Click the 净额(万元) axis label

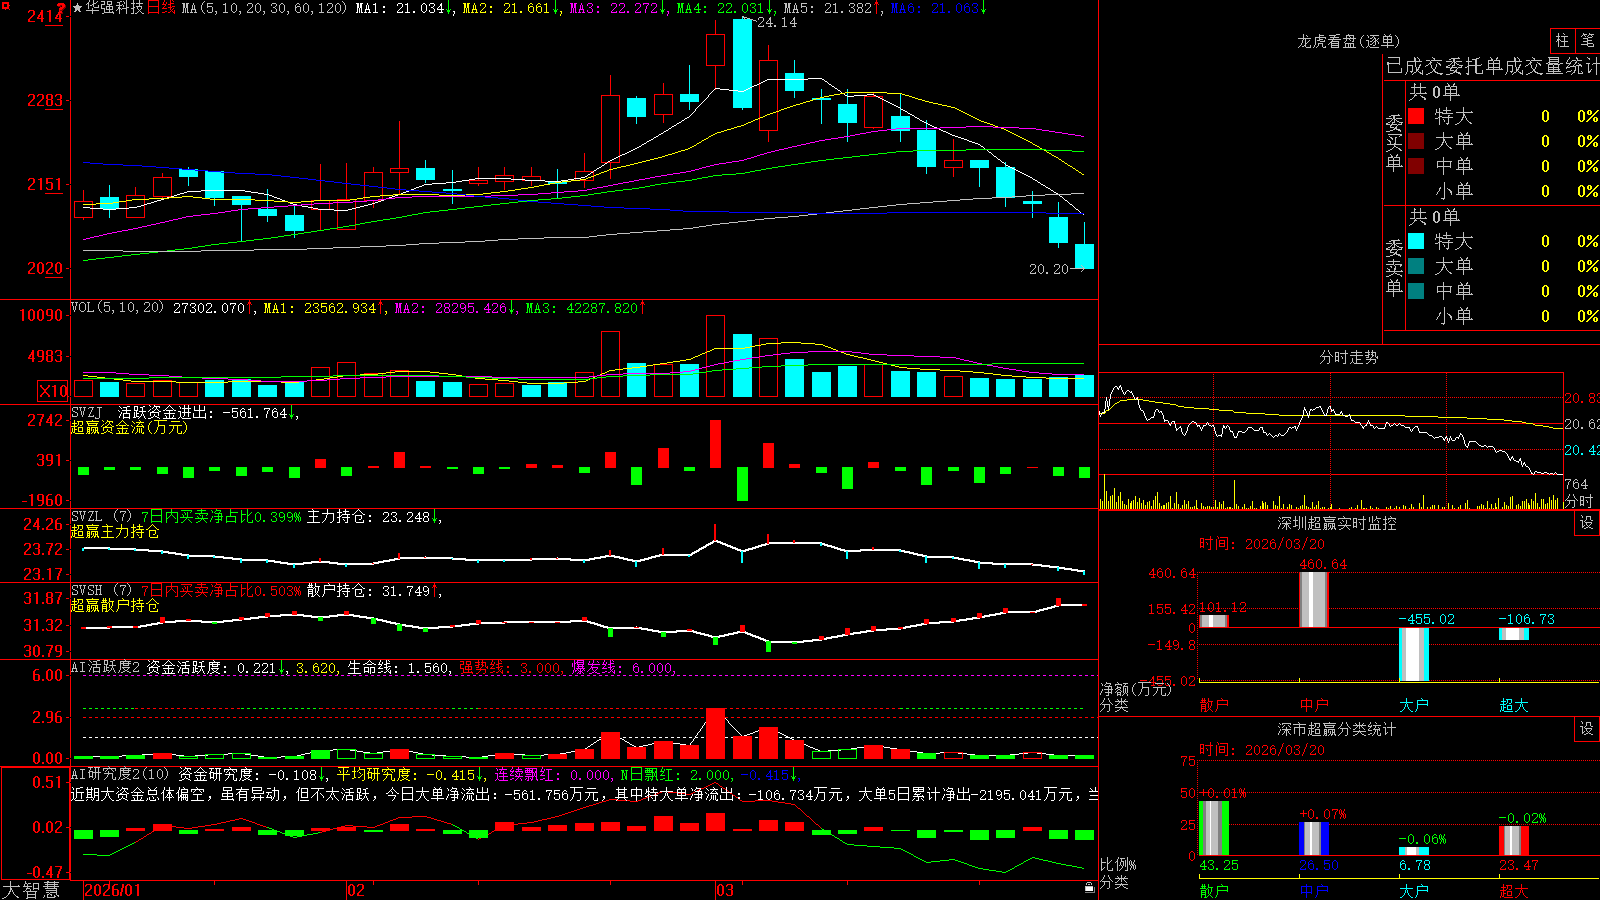tap(1135, 689)
